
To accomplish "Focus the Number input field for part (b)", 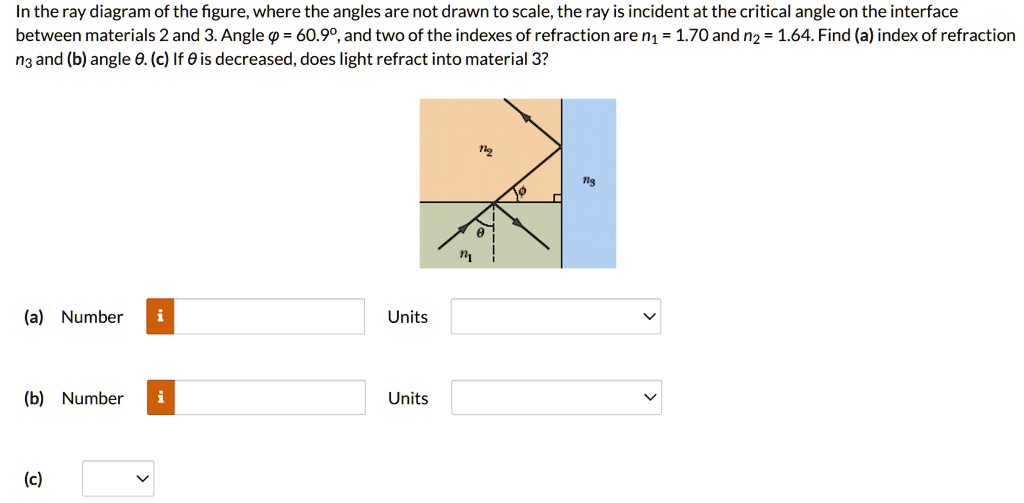I will coord(269,398).
